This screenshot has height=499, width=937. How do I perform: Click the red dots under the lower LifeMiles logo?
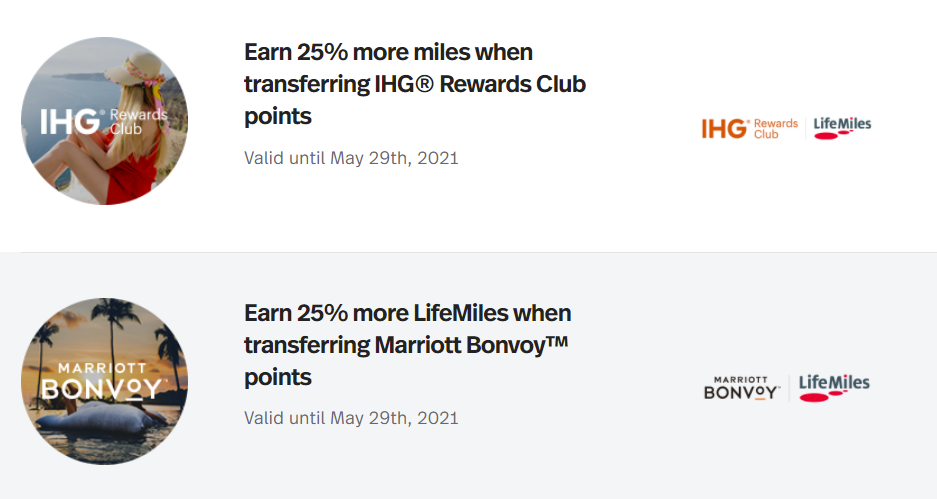824,396
